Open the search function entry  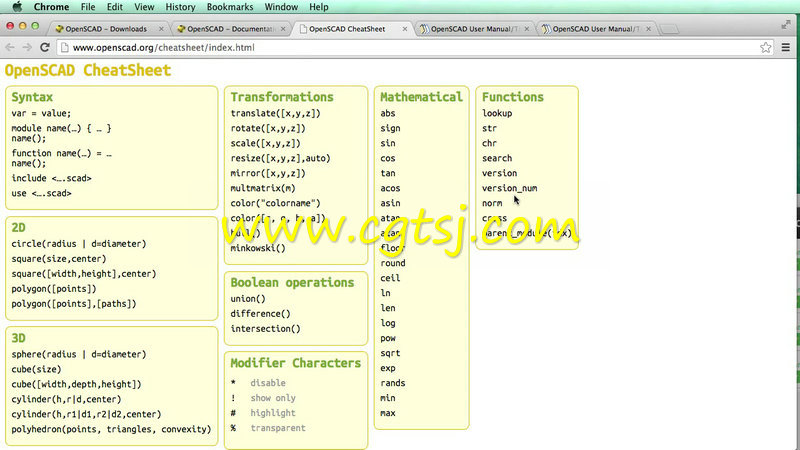(497, 158)
